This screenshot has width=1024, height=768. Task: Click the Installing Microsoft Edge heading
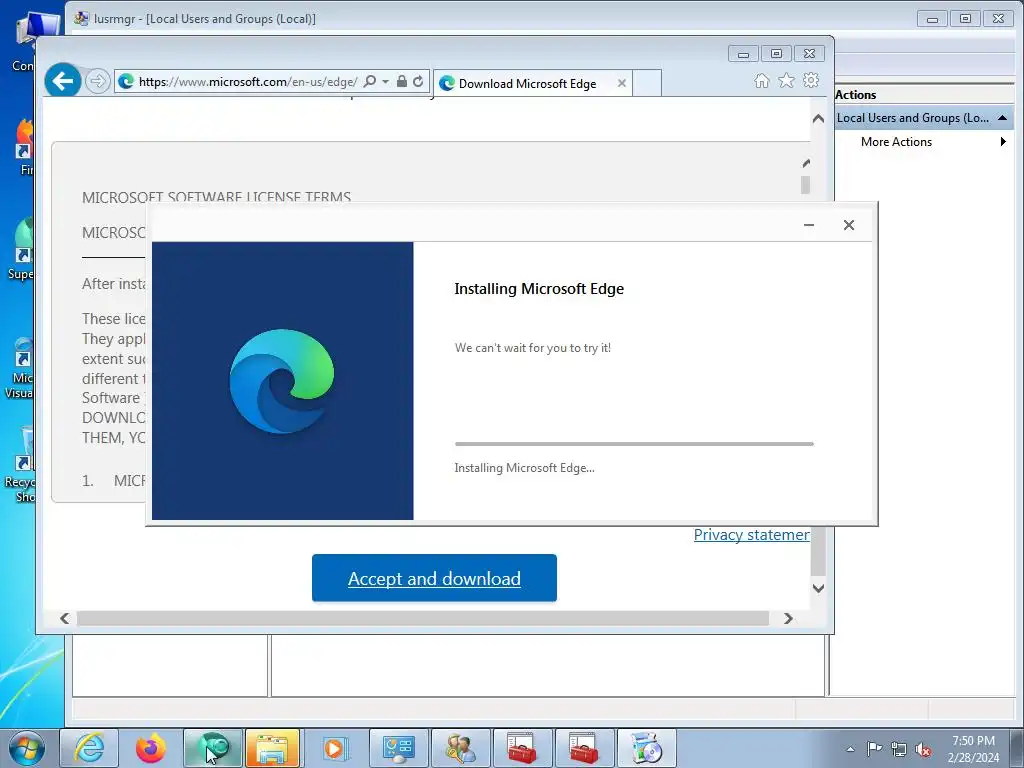tap(539, 289)
